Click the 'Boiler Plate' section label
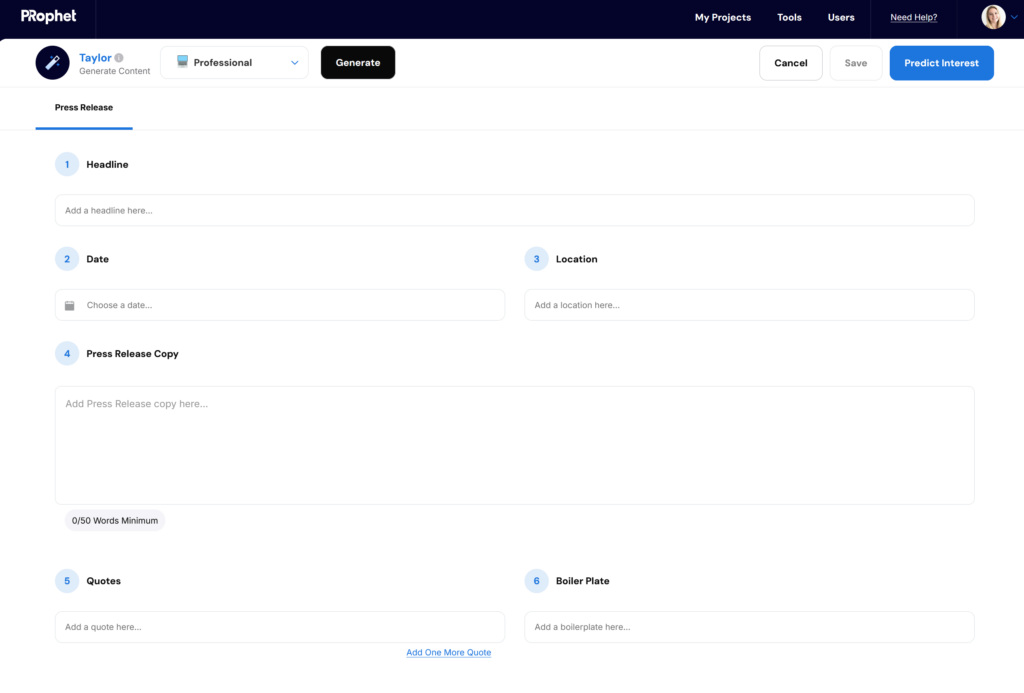 (x=582, y=581)
